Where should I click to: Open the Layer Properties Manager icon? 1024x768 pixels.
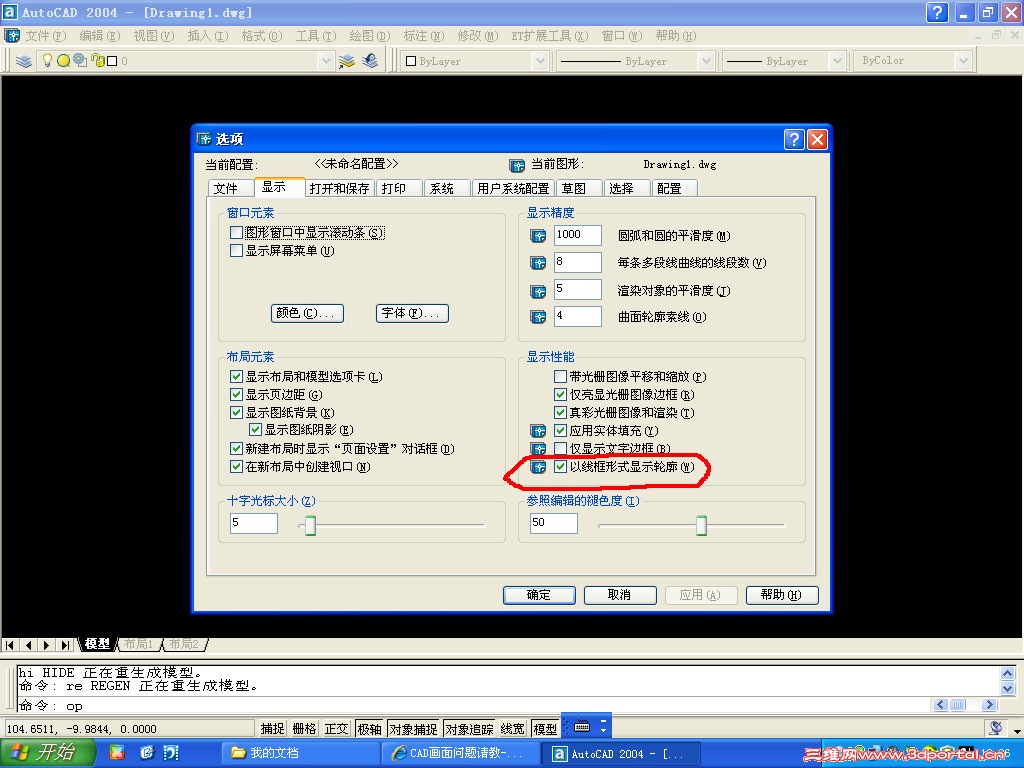(x=24, y=61)
